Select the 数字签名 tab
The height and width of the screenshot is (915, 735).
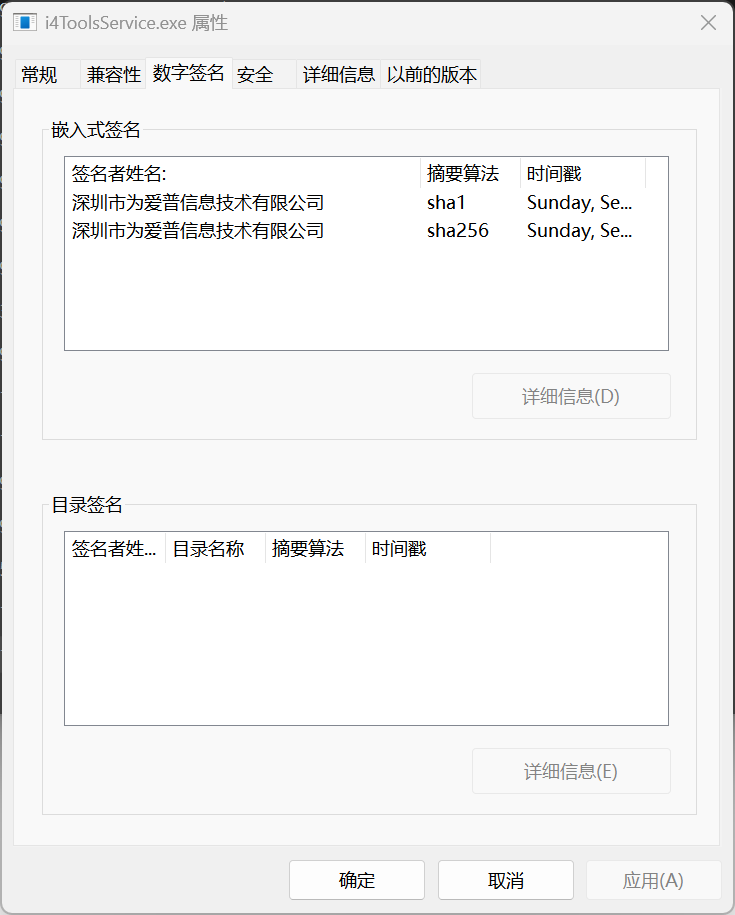(x=188, y=73)
